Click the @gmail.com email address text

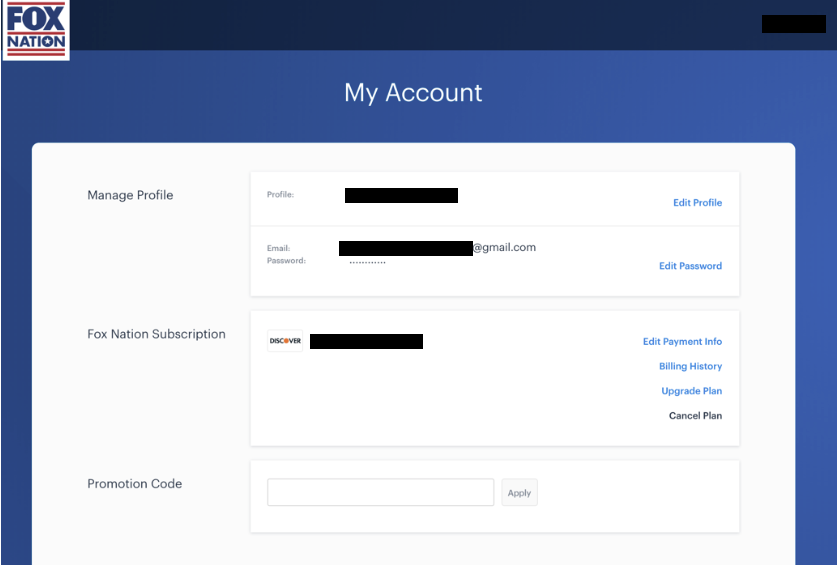coord(504,248)
